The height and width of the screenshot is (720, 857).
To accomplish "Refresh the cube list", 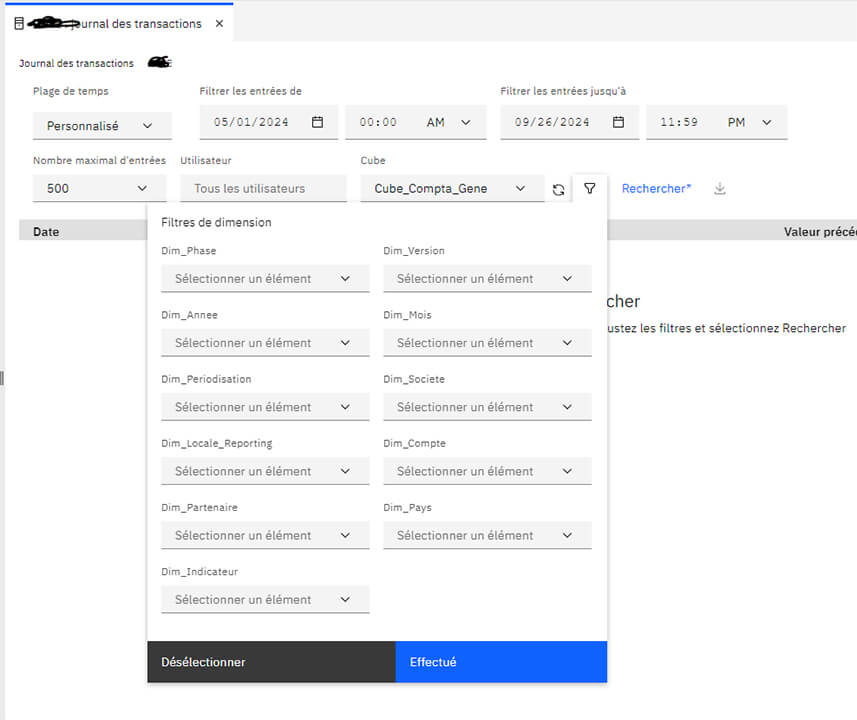I will 558,188.
